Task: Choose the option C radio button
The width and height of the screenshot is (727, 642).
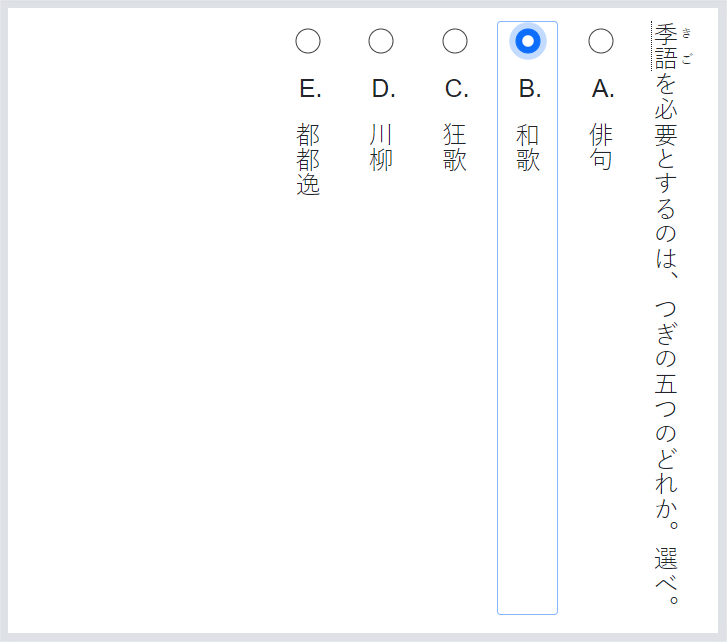Action: 455,41
